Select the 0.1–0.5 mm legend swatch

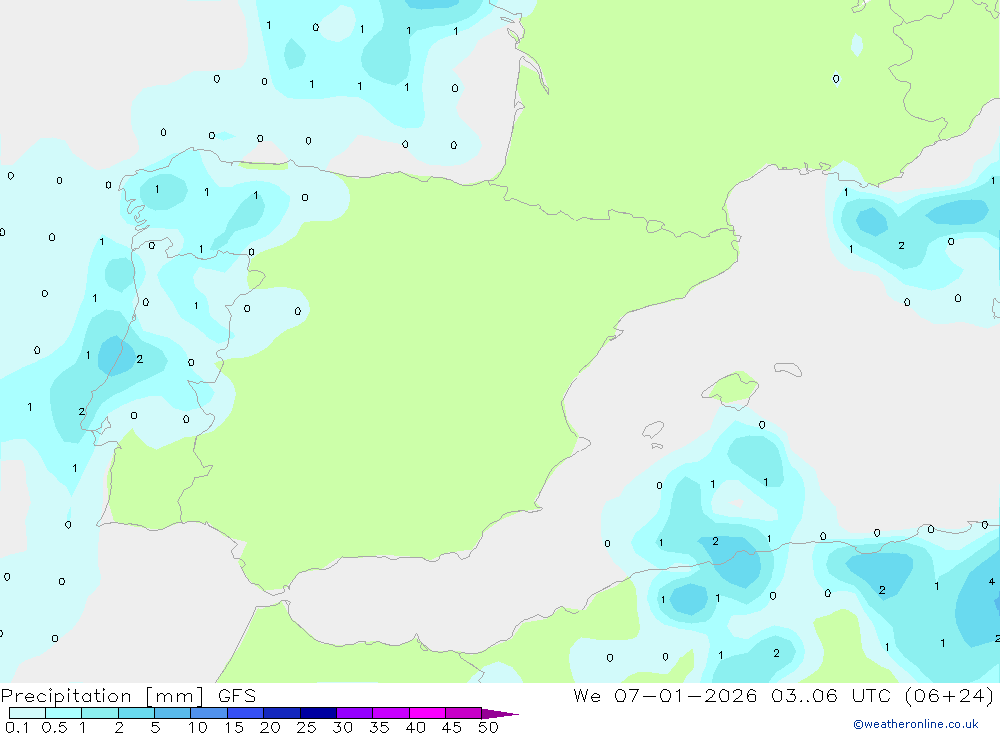pyautogui.click(x=27, y=713)
